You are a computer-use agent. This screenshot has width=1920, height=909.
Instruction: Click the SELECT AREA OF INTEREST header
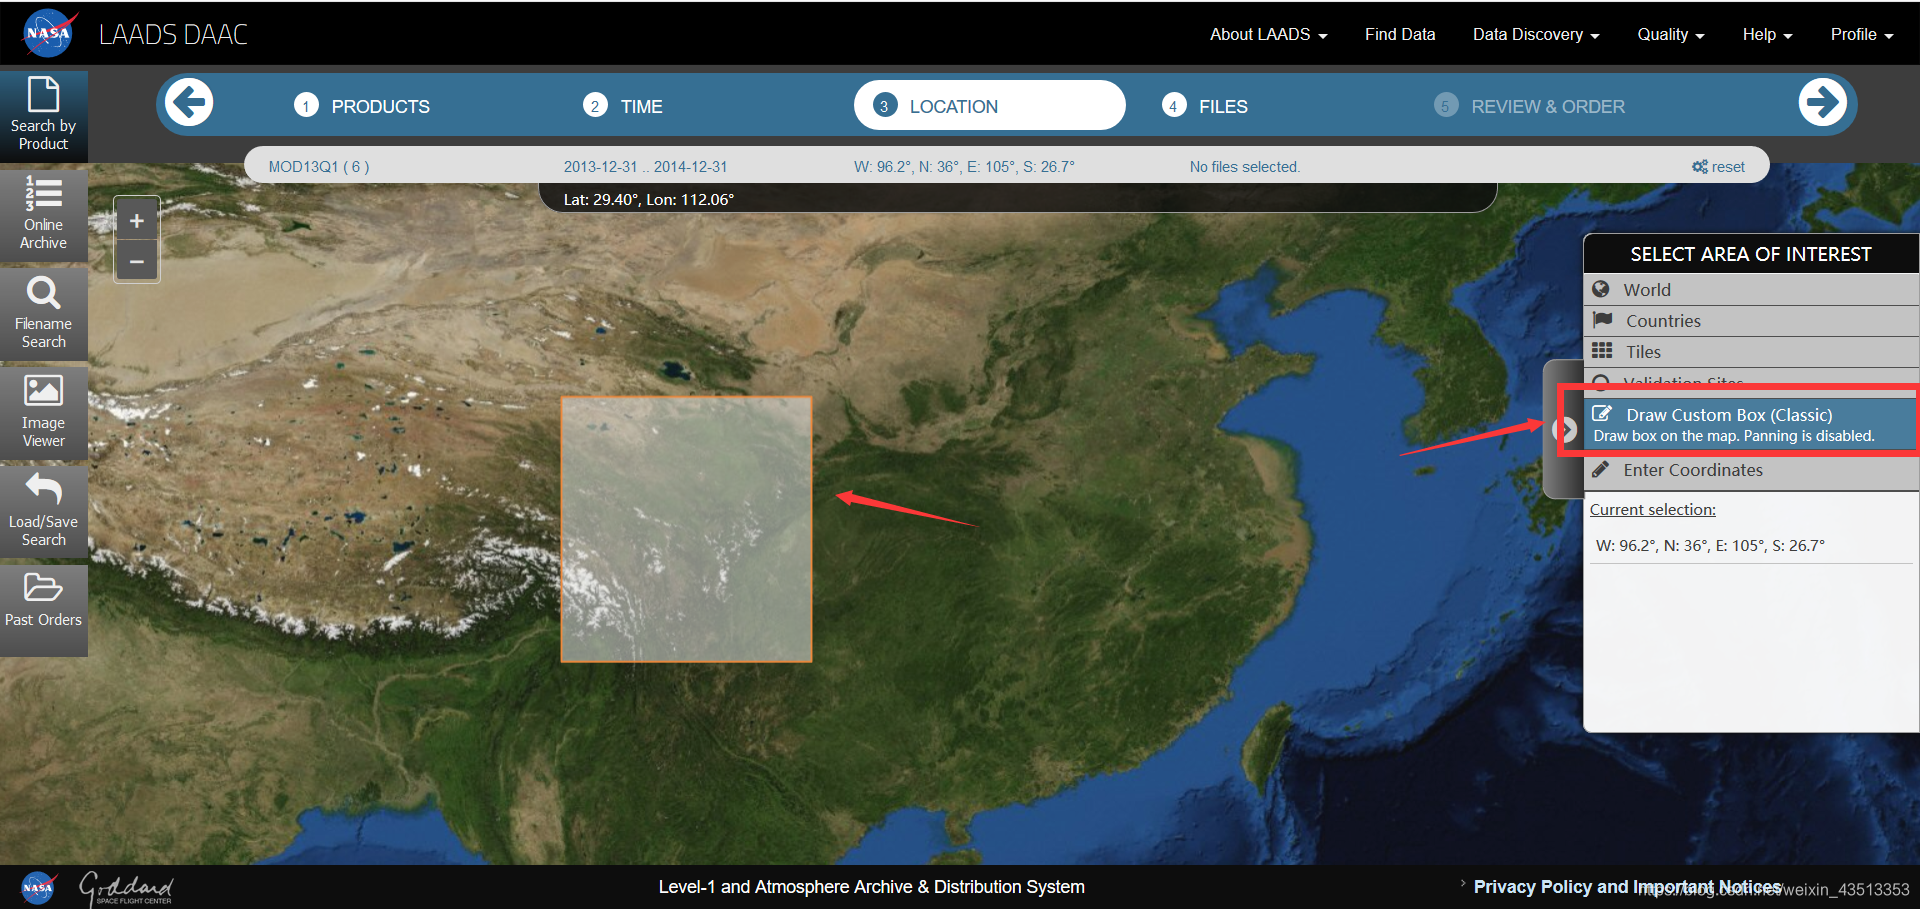click(1751, 254)
